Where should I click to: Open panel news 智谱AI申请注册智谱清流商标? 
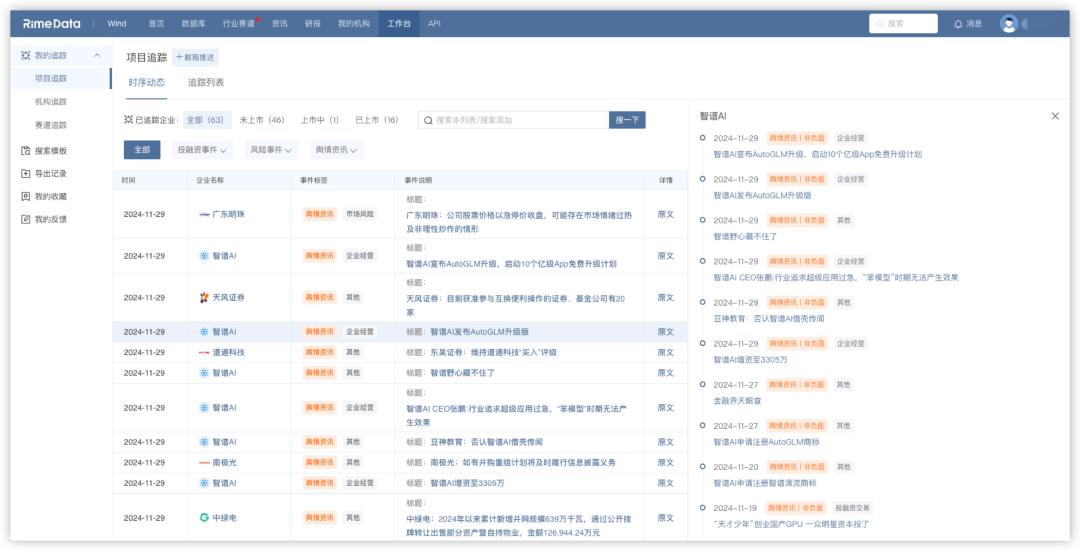coord(765,483)
